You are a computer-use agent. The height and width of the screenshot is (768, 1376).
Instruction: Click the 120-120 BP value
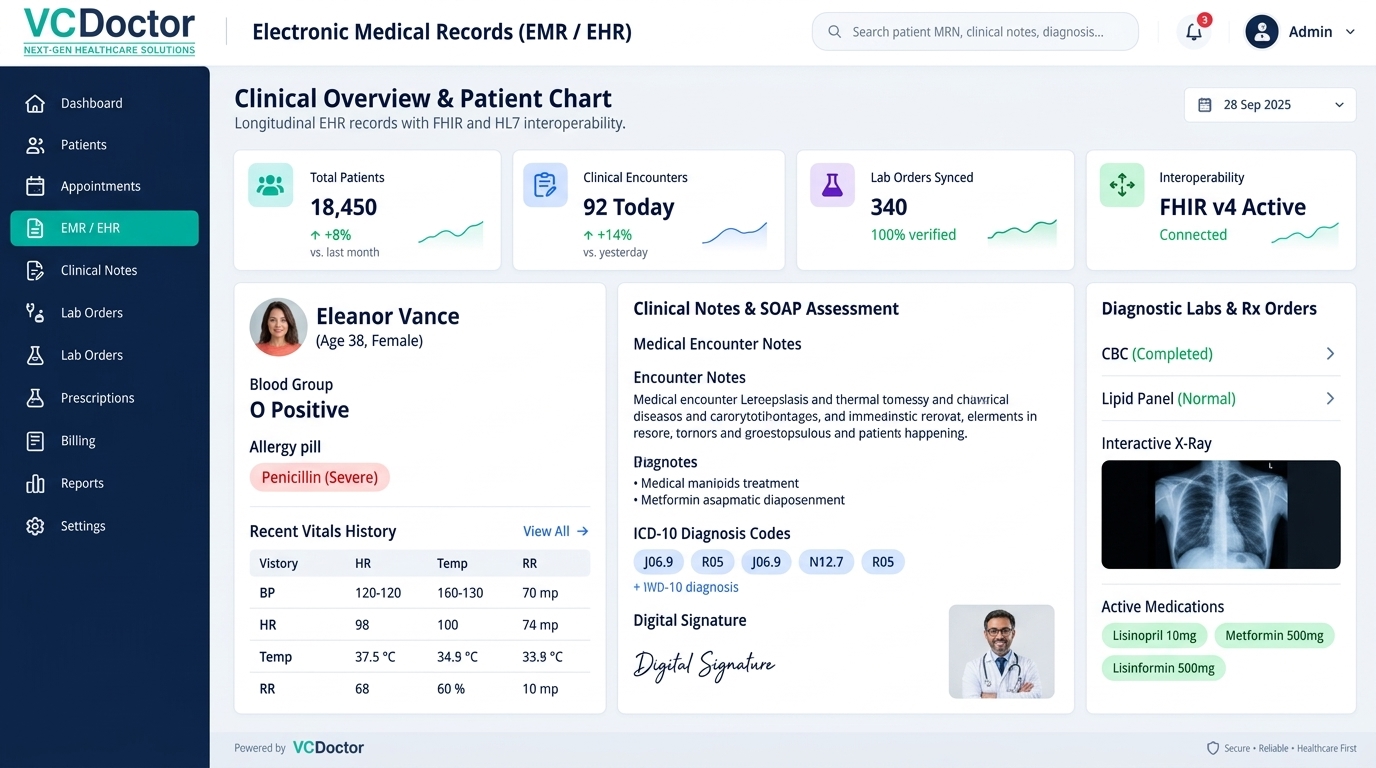point(378,593)
